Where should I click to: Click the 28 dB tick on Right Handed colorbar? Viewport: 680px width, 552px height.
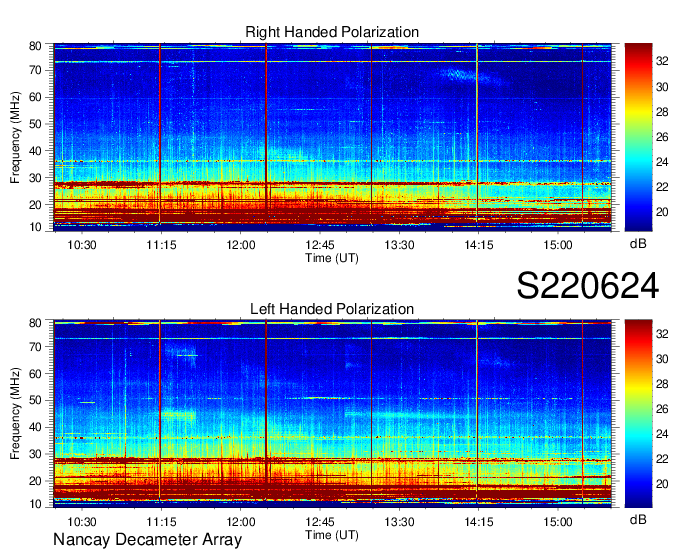tap(662, 112)
